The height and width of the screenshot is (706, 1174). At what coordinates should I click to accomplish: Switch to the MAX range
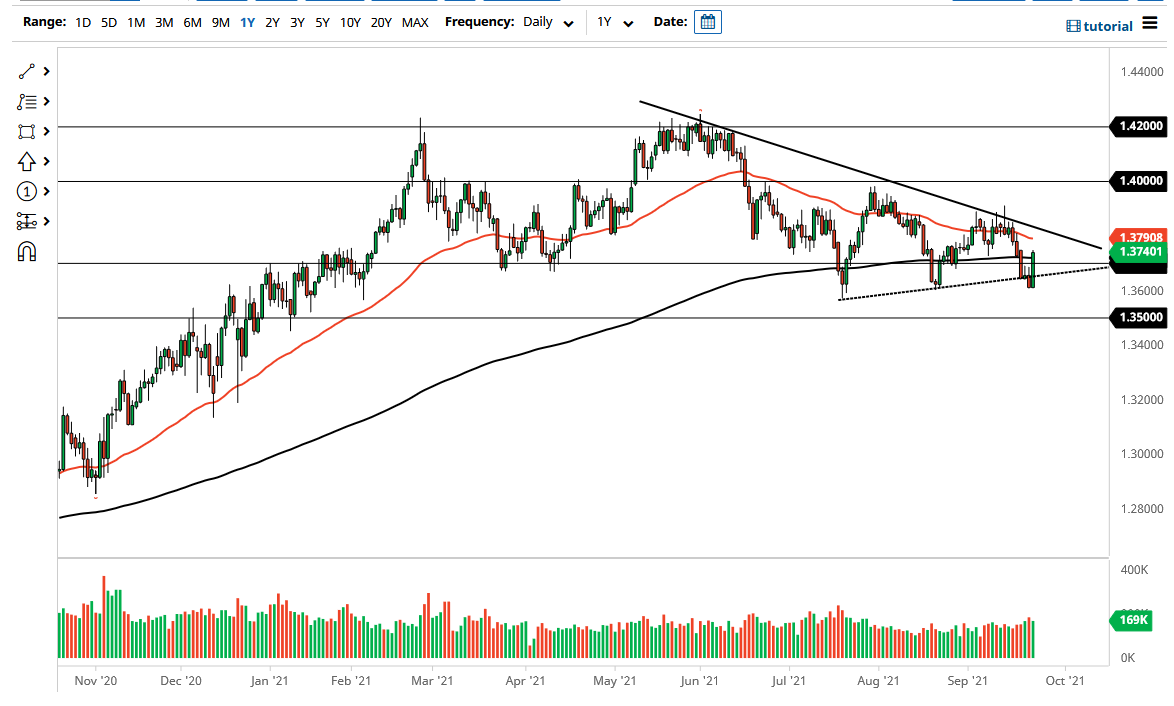(415, 21)
